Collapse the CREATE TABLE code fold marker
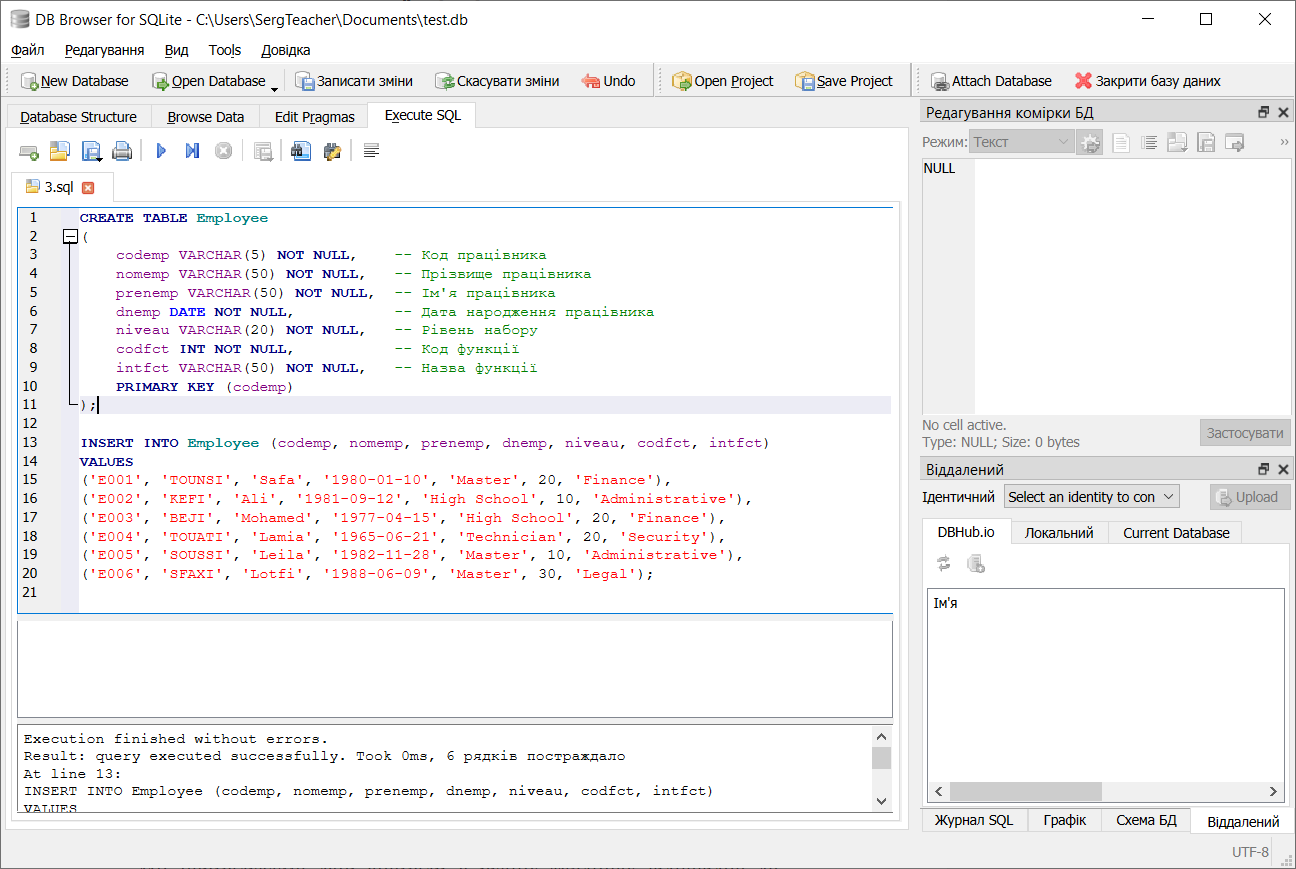This screenshot has width=1296, height=869. pos(70,237)
